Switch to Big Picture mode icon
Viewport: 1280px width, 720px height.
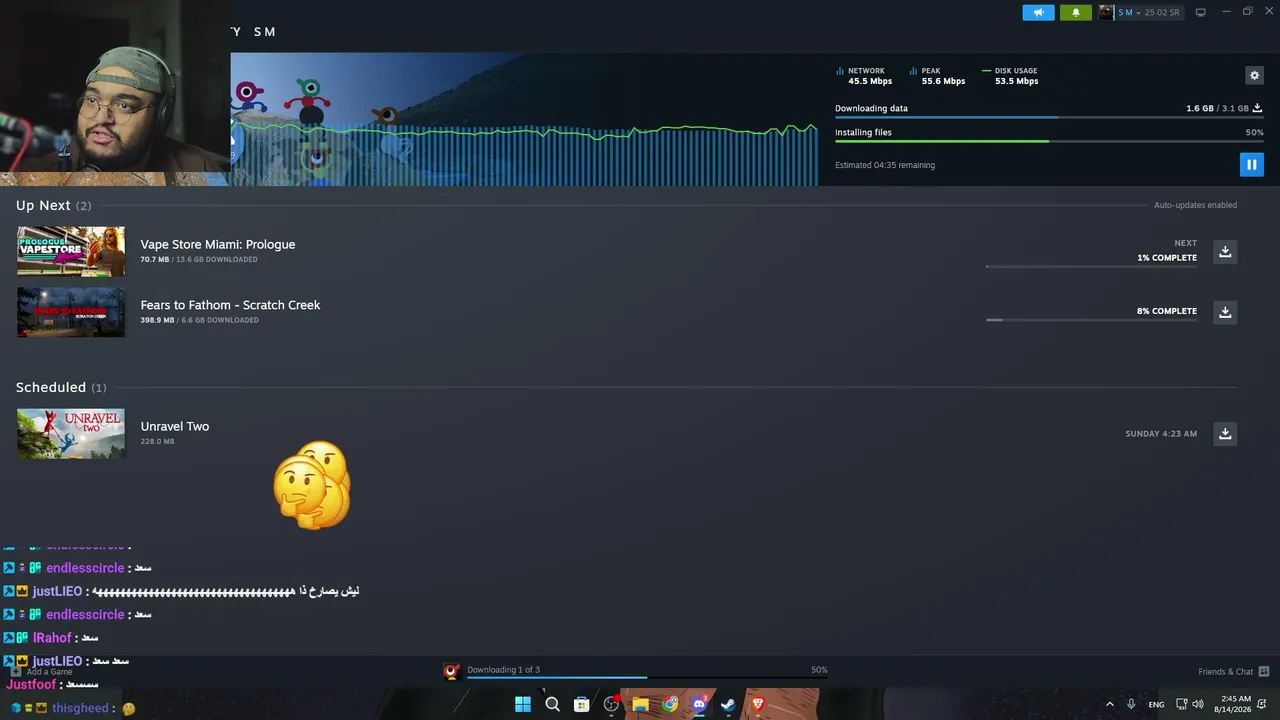pos(1200,12)
